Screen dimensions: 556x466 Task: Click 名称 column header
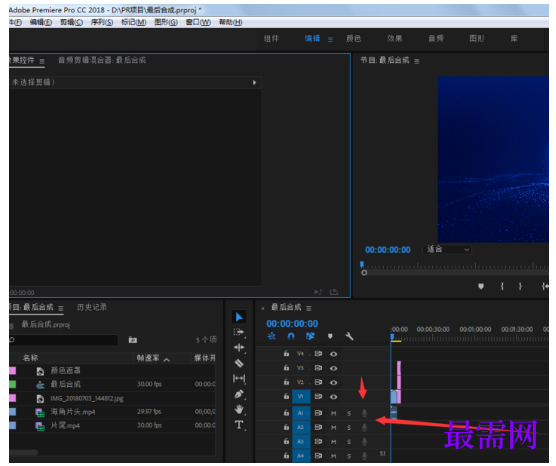click(30, 358)
